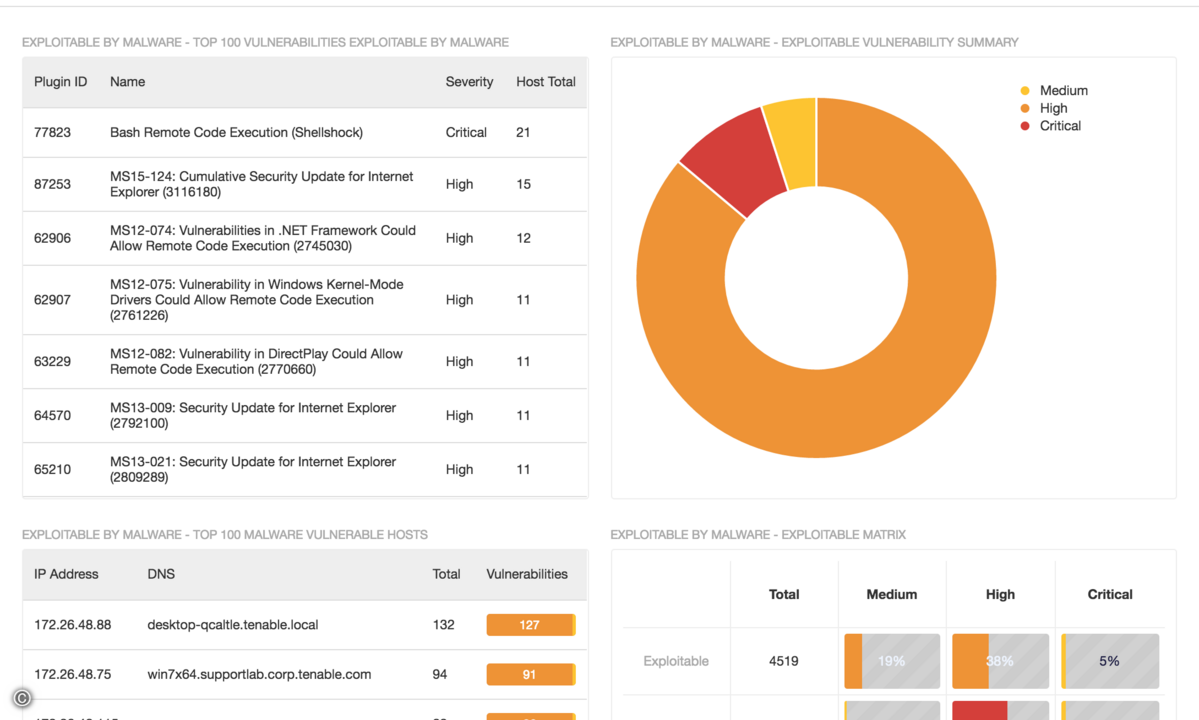Open the 38% High exploitable matrix cell
Screen dimensions: 1199x720
pos(1000,661)
